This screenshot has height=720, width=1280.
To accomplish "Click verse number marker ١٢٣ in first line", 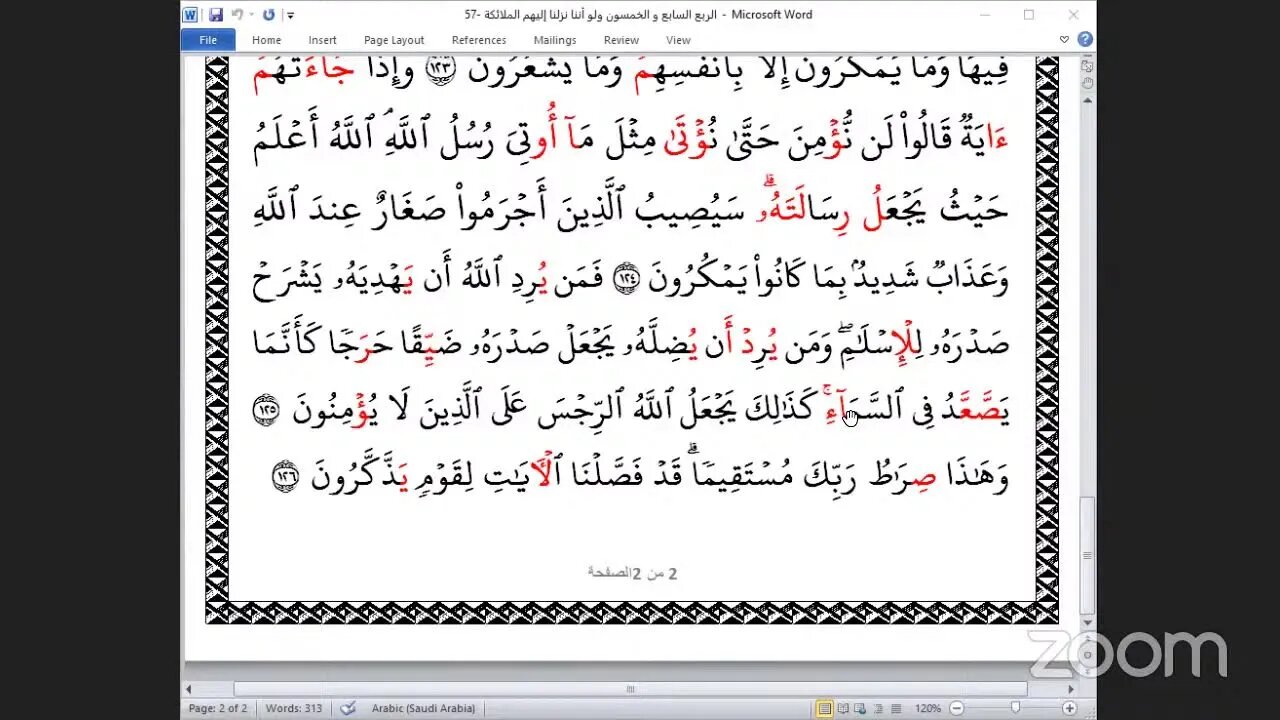I will pyautogui.click(x=440, y=70).
